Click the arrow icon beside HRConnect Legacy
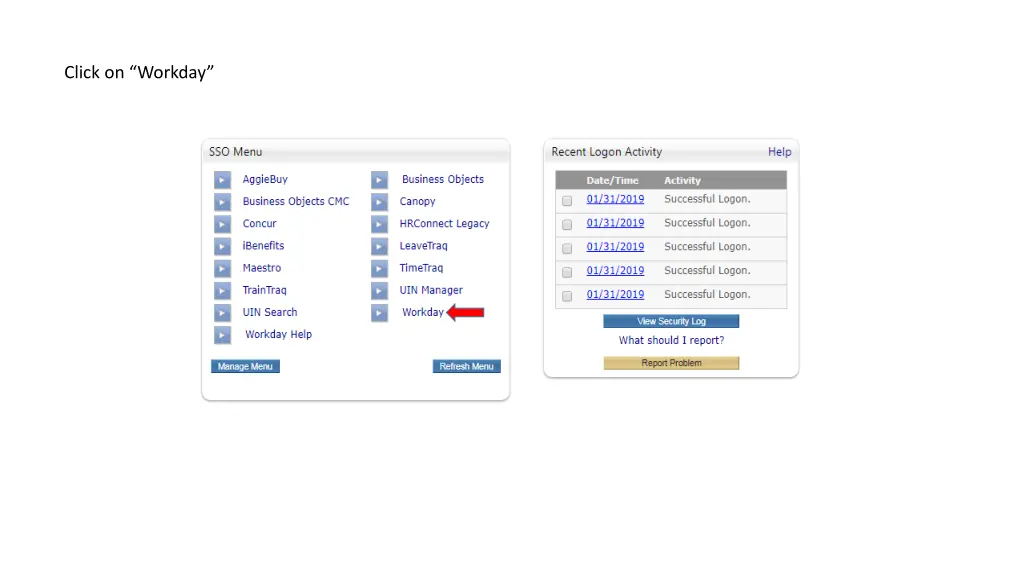This screenshot has width=1024, height=576. coord(379,224)
